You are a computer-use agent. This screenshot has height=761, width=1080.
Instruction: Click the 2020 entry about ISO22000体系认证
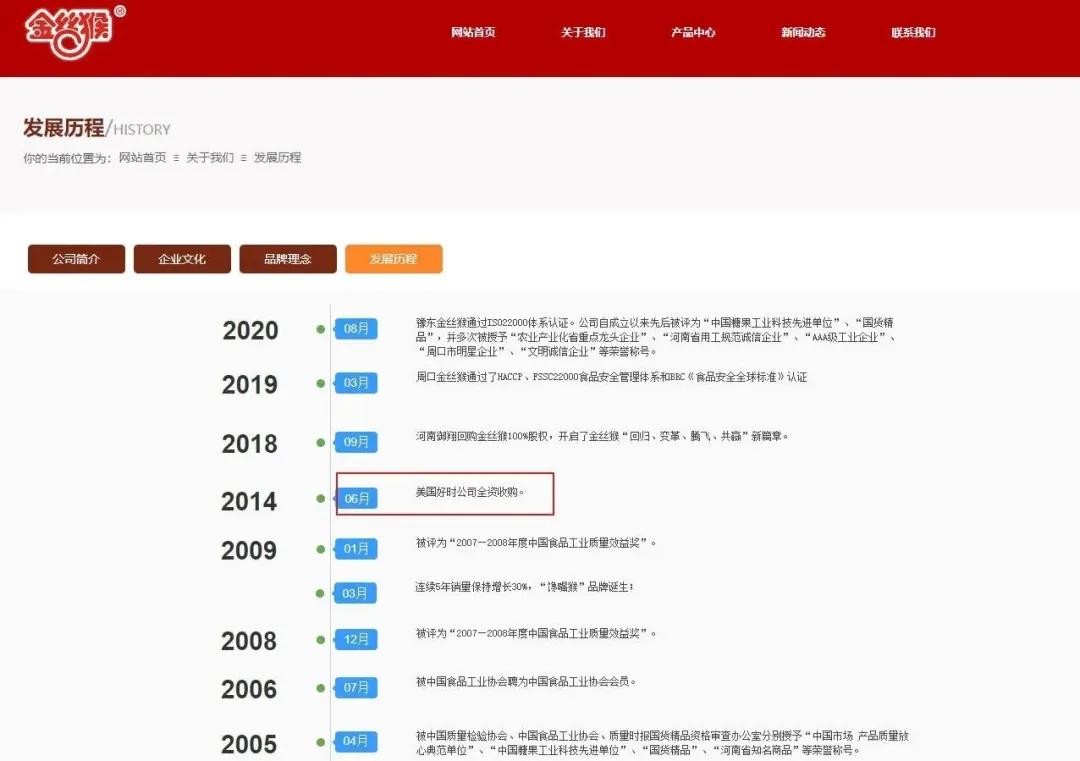[656, 337]
